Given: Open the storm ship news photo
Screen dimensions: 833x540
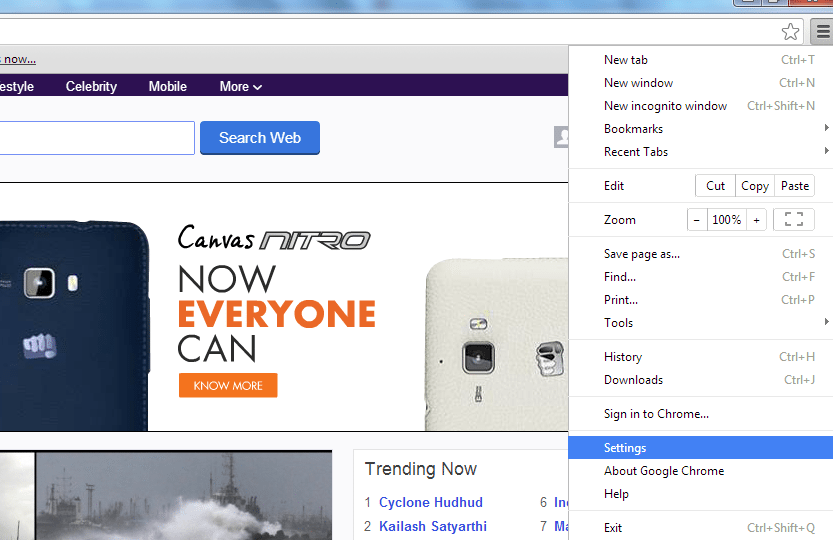Looking at the screenshot, I should click(183, 495).
